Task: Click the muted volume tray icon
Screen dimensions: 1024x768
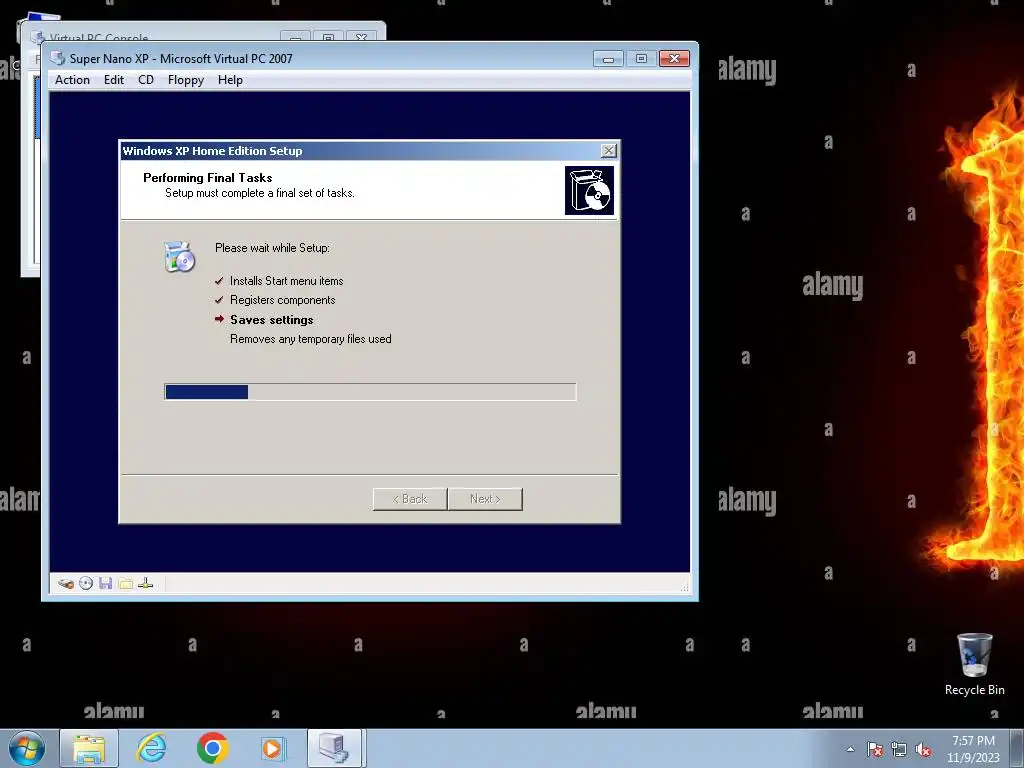Action: (923, 749)
